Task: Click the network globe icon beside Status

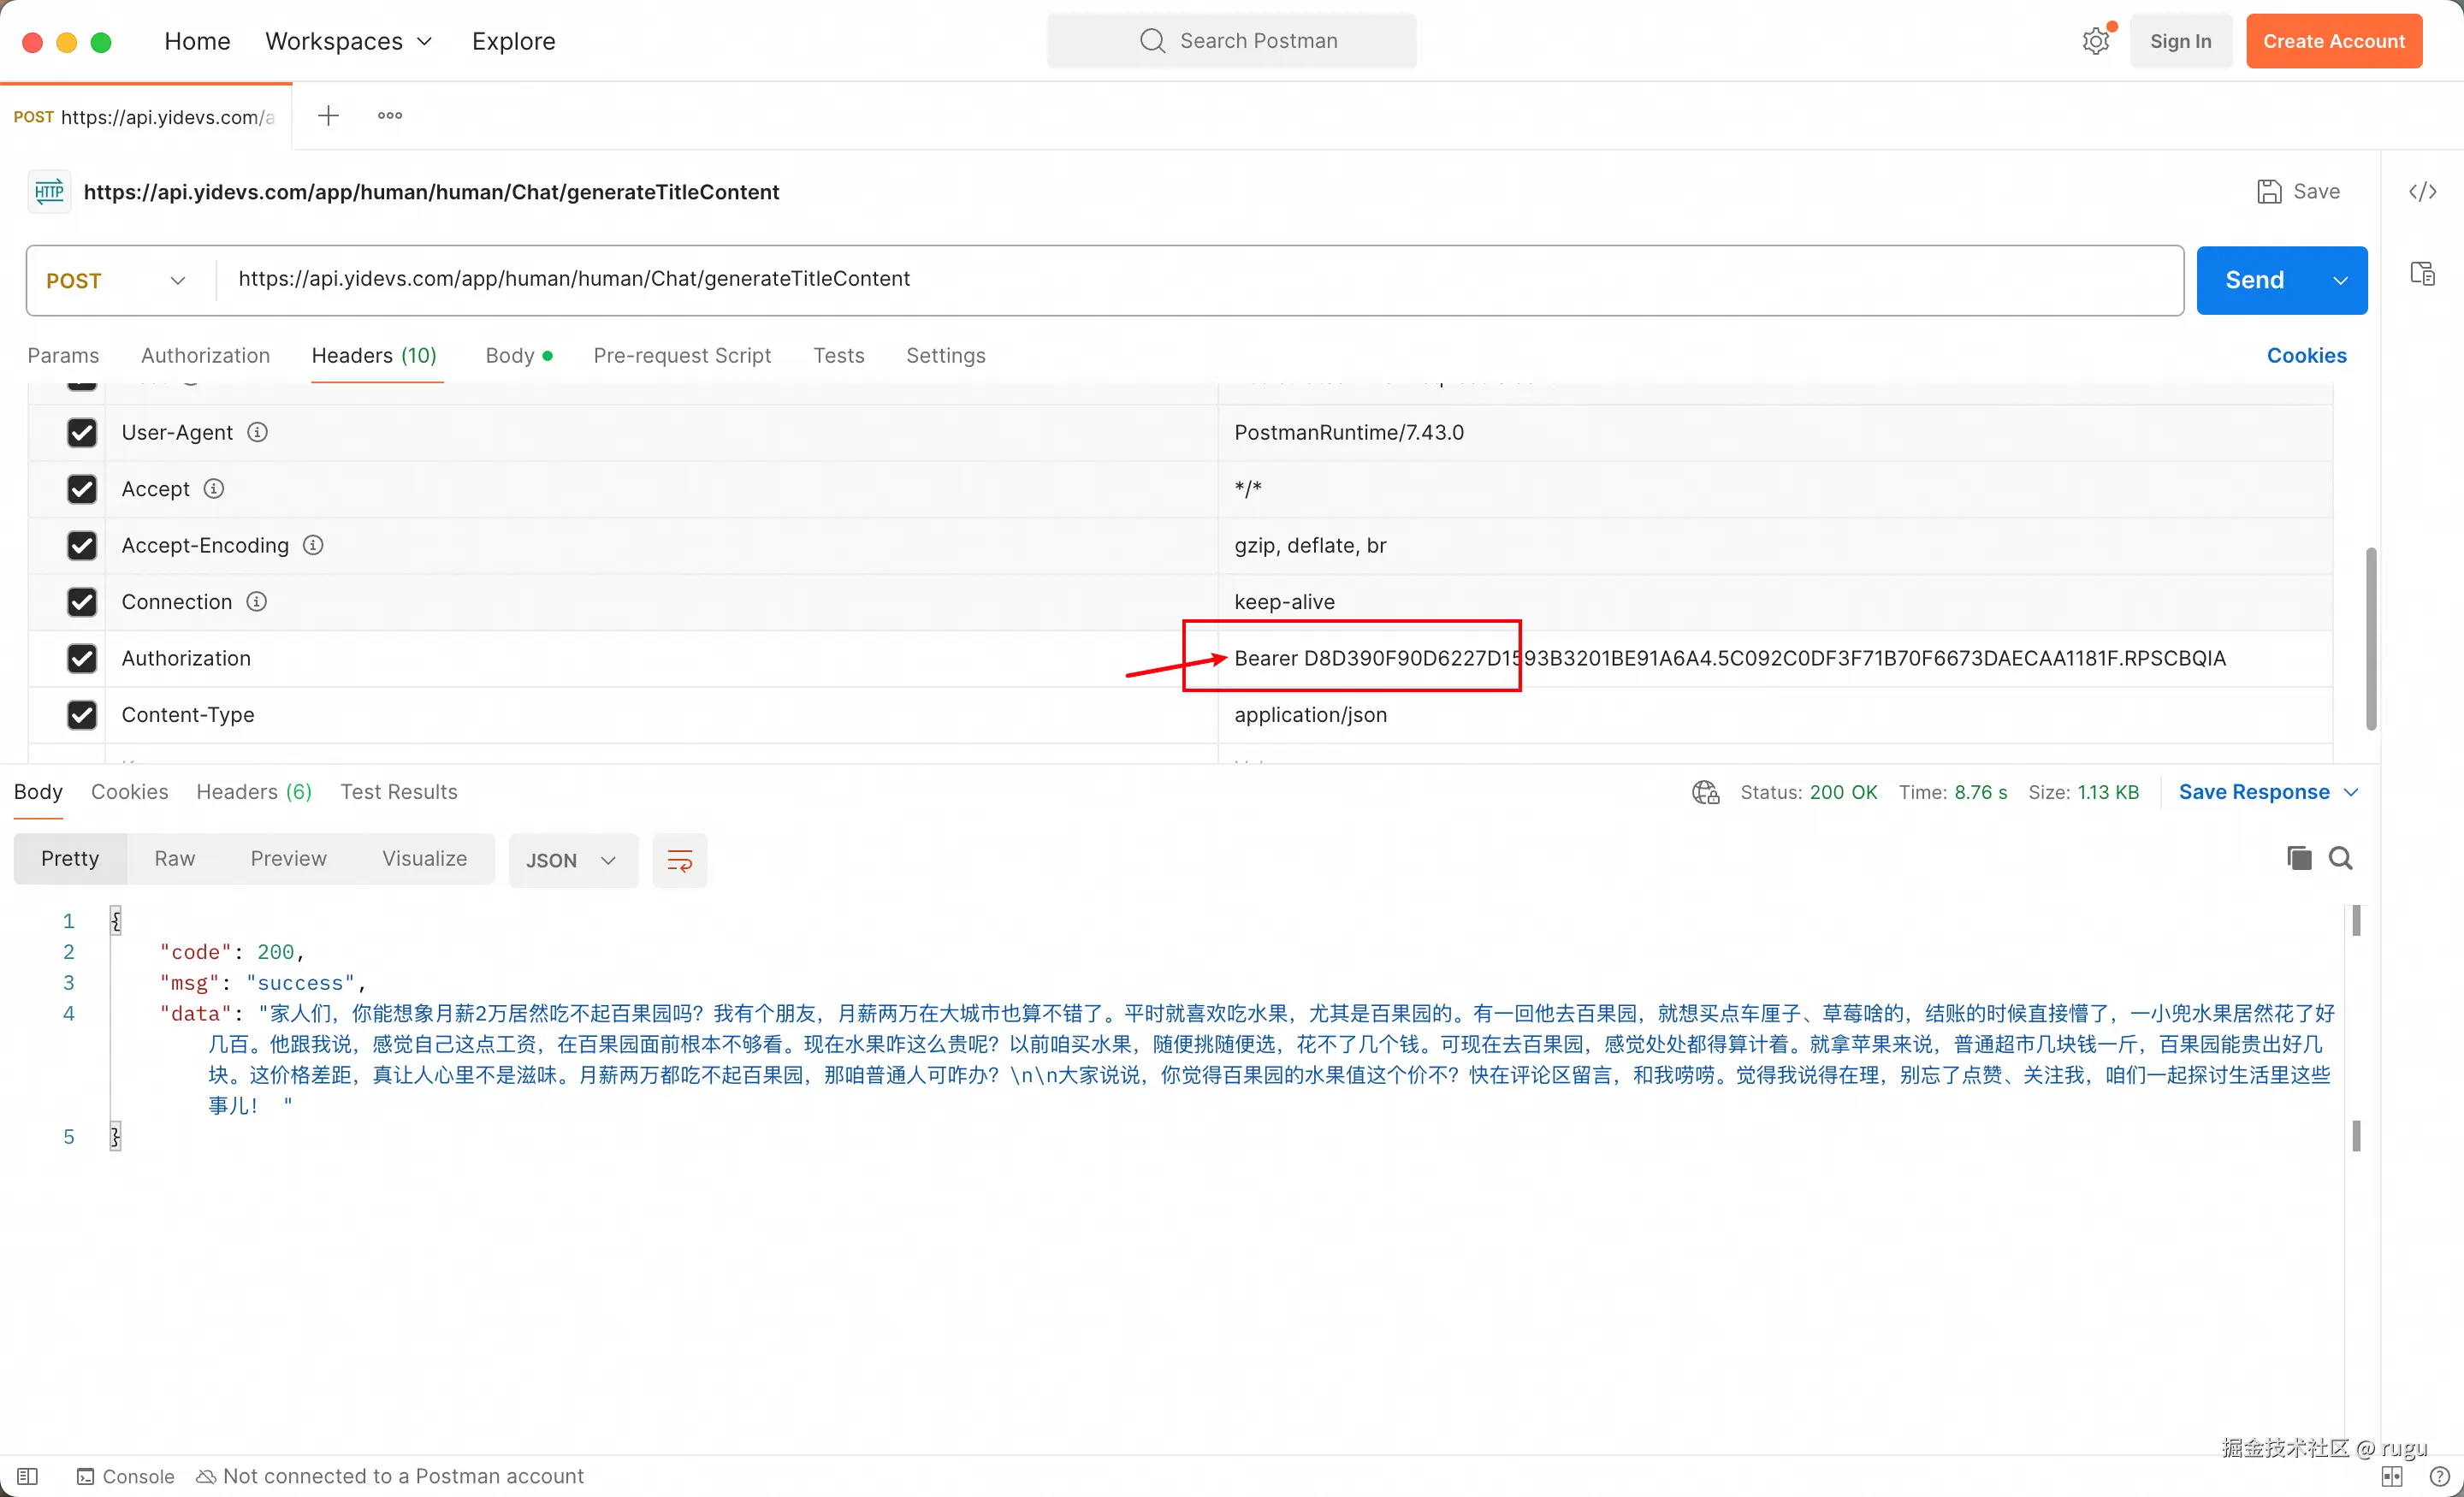Action: 1705,792
